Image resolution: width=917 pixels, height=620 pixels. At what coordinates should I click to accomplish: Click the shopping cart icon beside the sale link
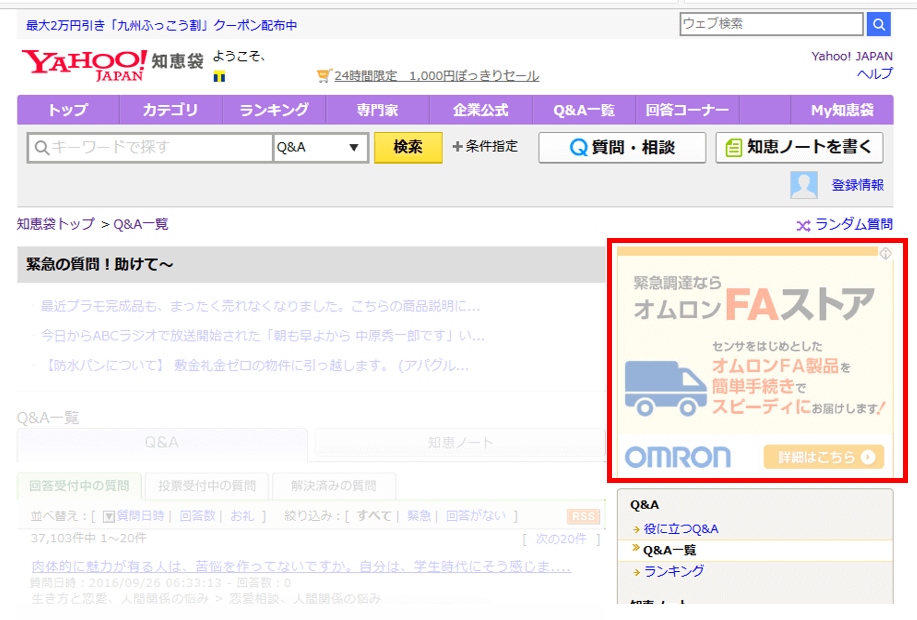(x=323, y=76)
